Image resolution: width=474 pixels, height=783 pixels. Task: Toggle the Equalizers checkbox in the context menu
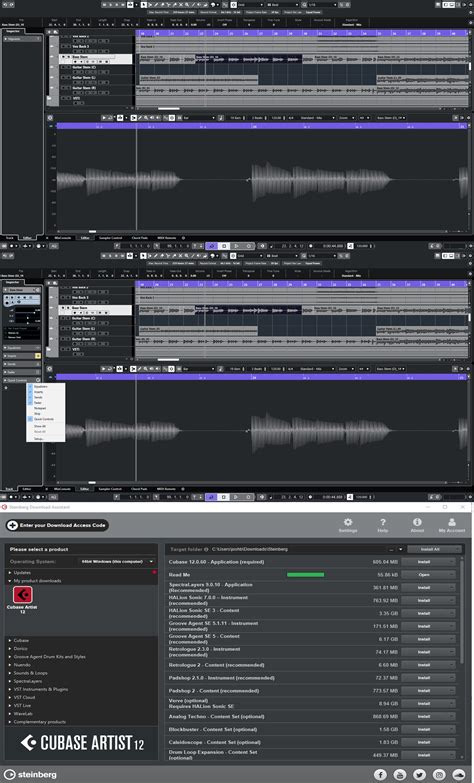coord(30,387)
